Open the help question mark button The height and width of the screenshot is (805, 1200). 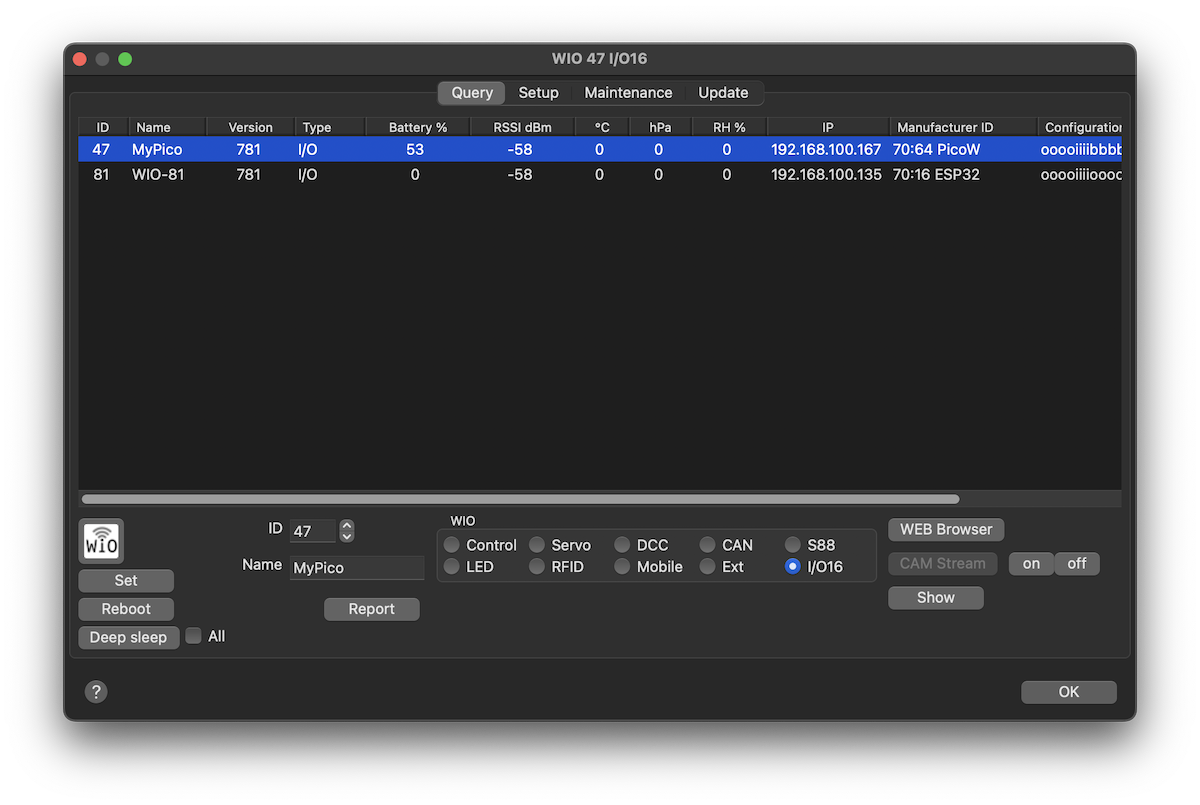tap(96, 692)
